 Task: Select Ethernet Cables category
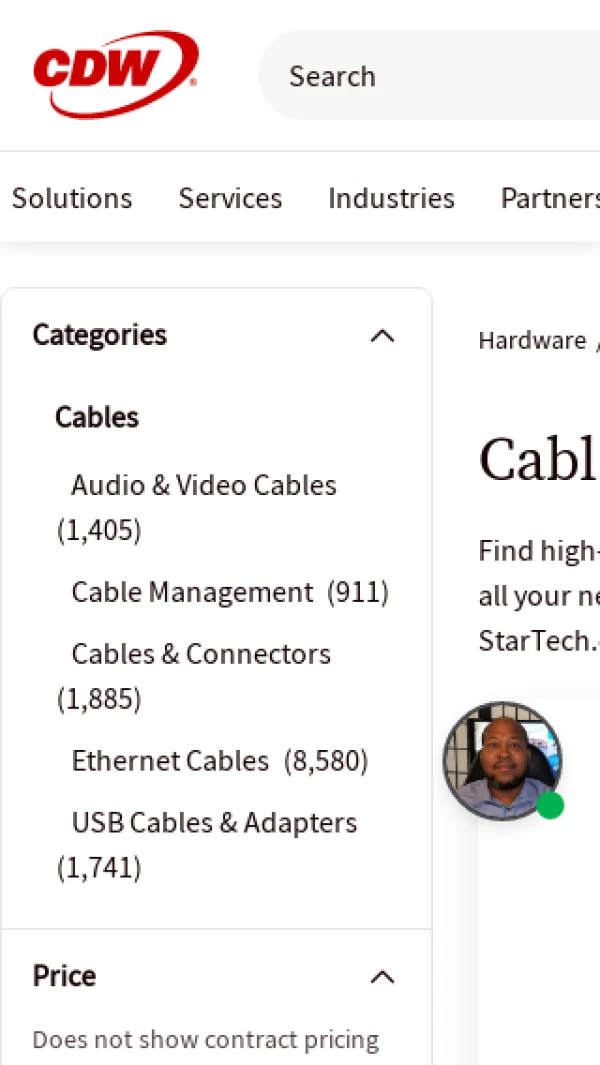pos(170,762)
